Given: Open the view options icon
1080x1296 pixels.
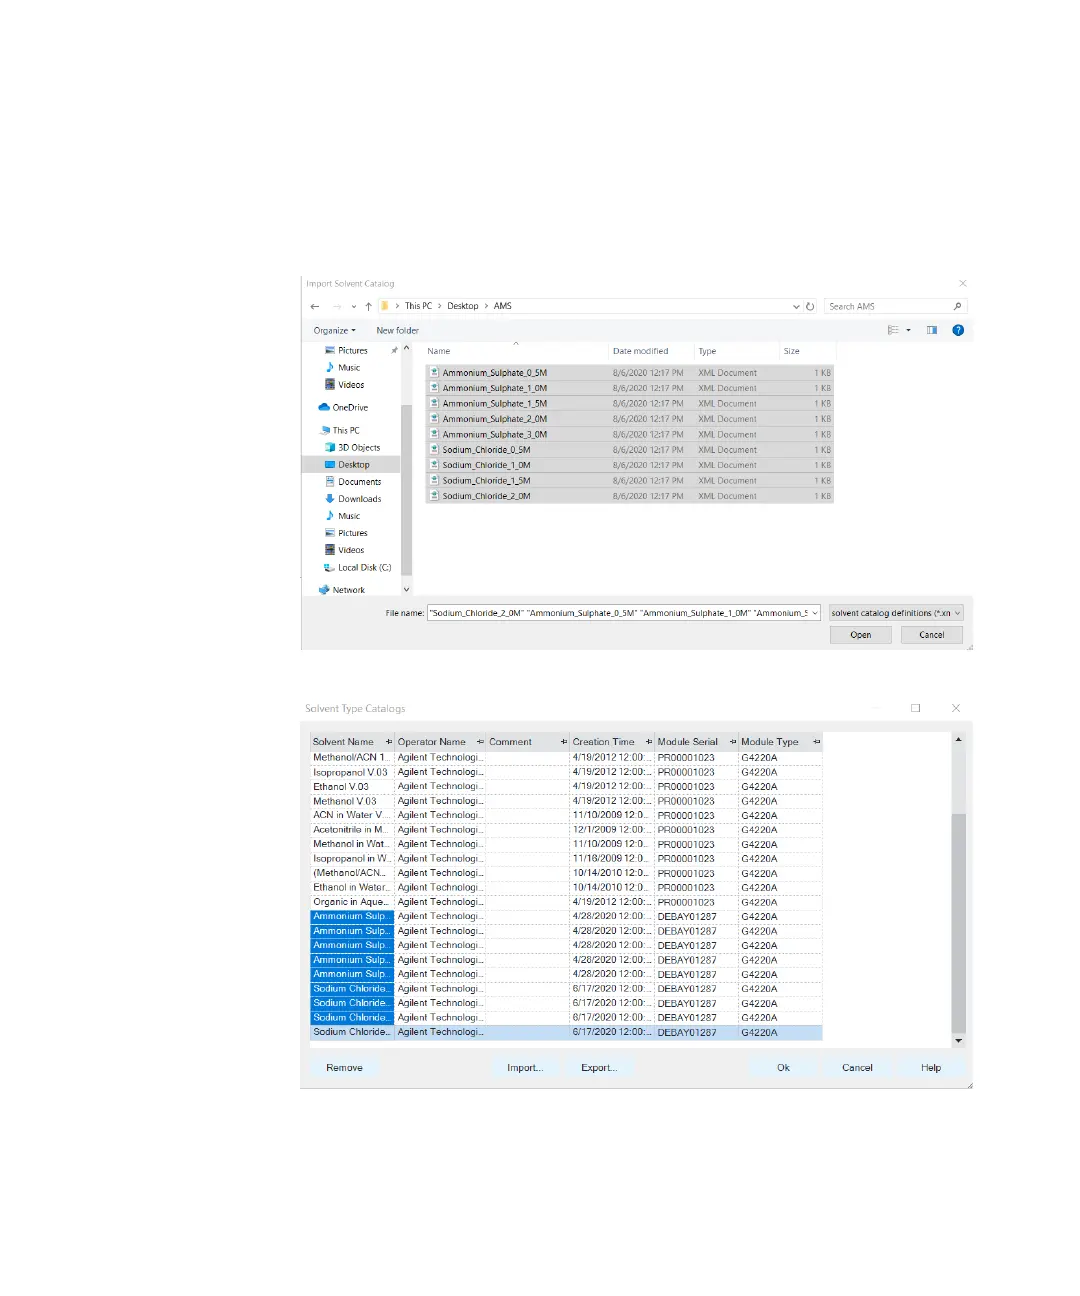Looking at the screenshot, I should click(893, 330).
